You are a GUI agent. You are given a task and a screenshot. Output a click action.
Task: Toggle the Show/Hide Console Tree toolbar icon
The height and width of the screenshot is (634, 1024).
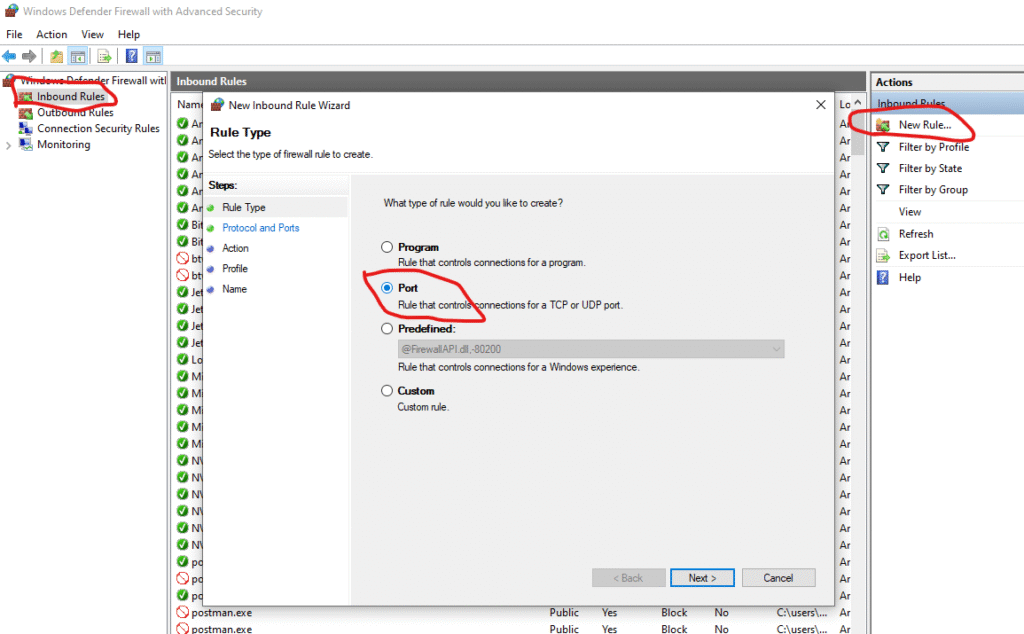click(78, 56)
